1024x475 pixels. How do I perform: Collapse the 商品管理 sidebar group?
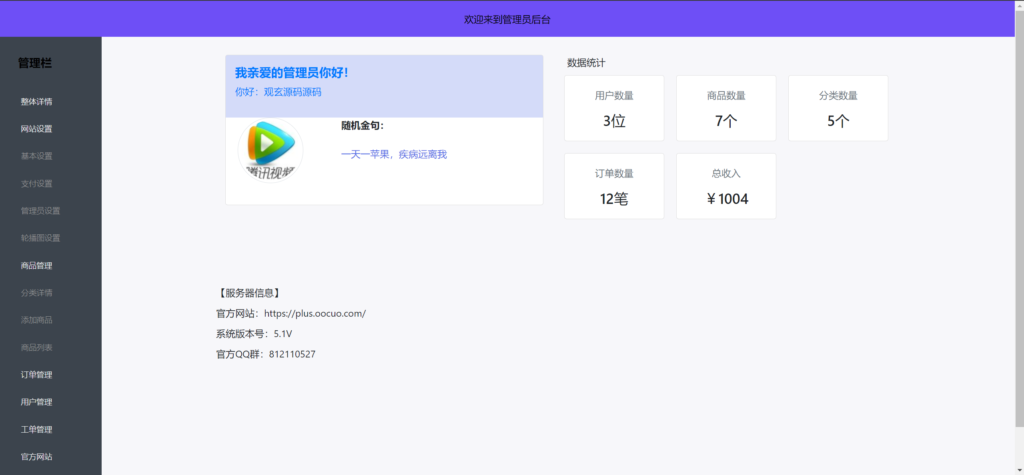(x=37, y=266)
